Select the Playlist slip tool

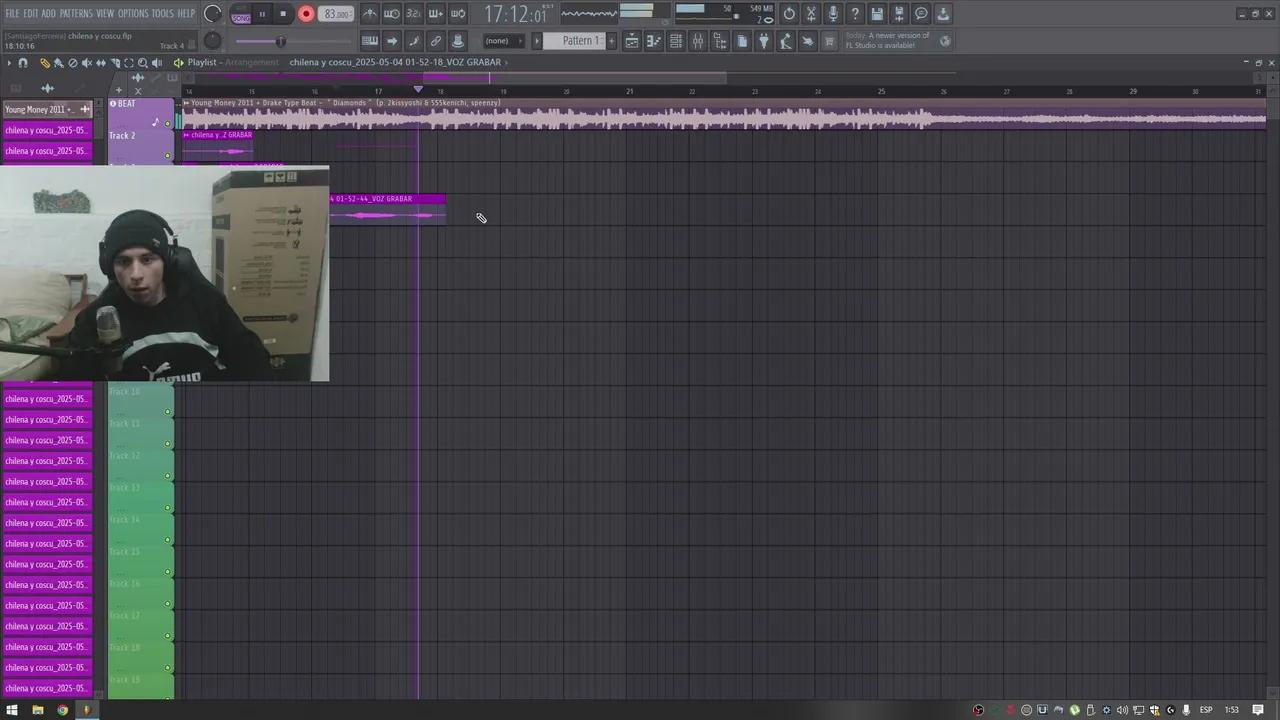100,63
